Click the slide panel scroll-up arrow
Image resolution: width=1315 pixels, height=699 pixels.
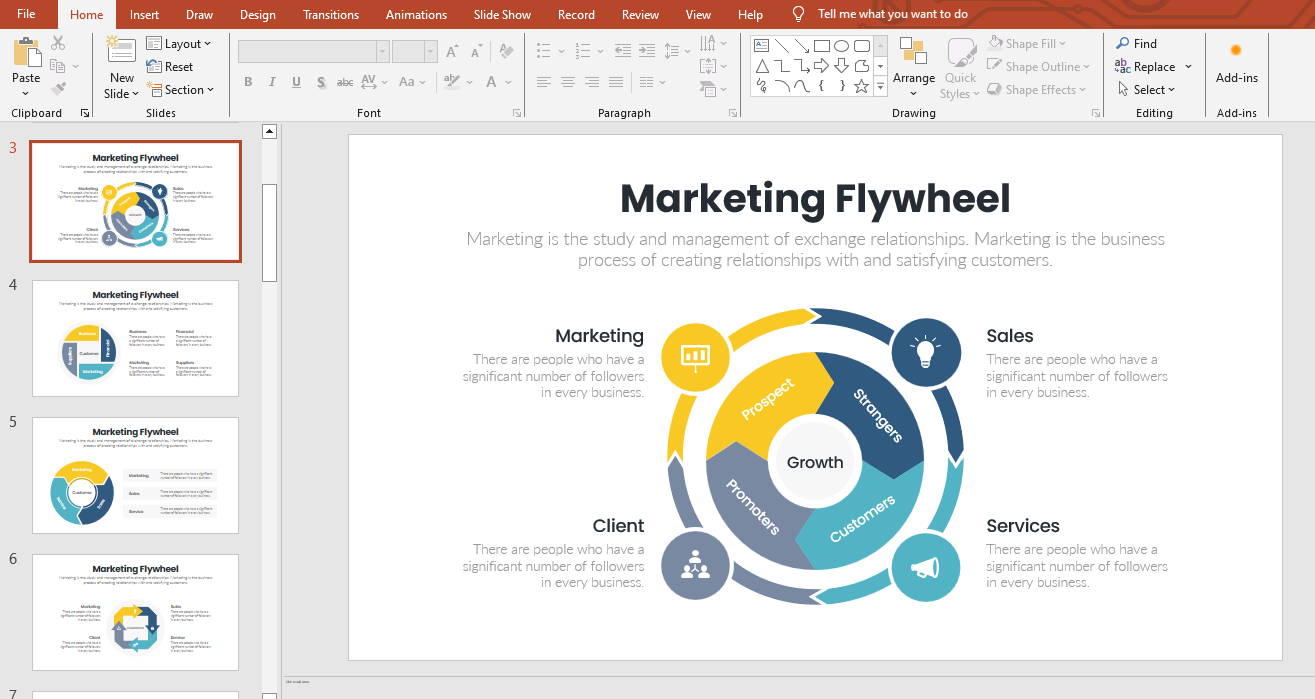click(269, 131)
